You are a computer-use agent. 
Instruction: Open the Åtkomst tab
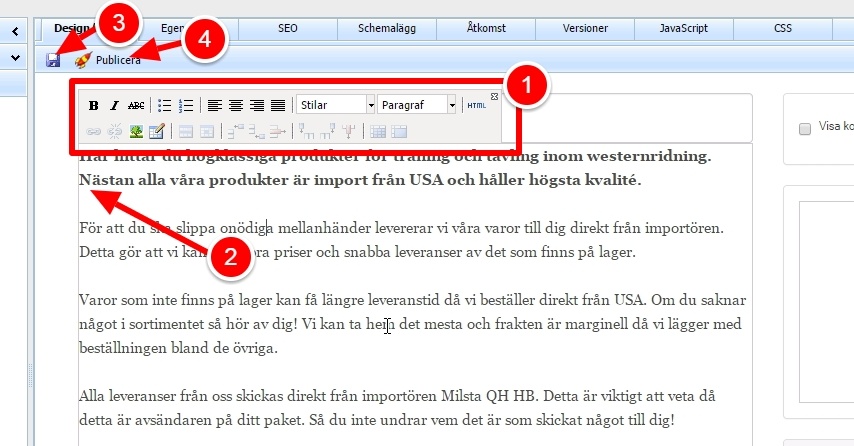point(486,28)
